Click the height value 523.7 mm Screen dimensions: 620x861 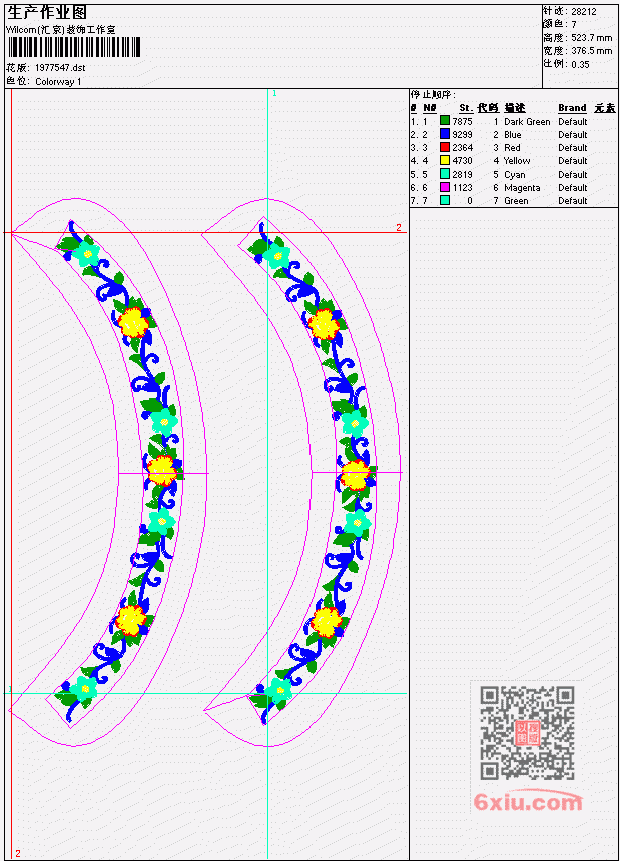click(x=591, y=37)
